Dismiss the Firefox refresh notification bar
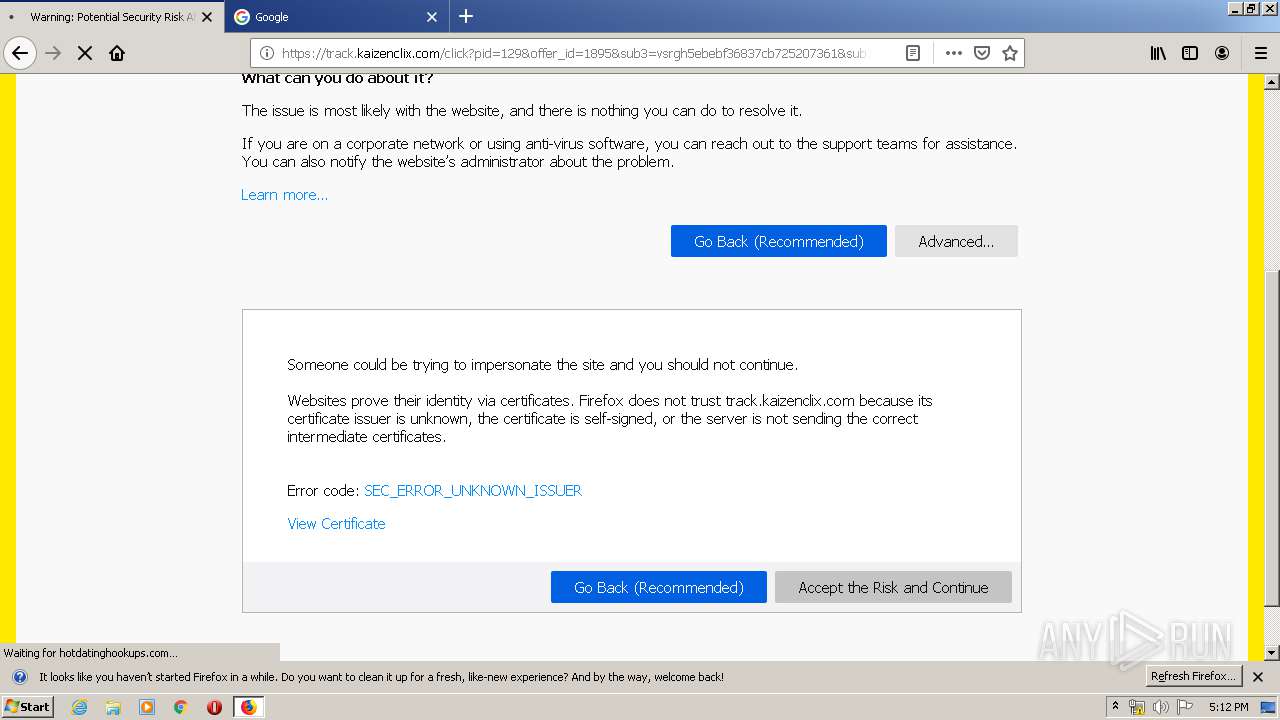 point(1258,677)
